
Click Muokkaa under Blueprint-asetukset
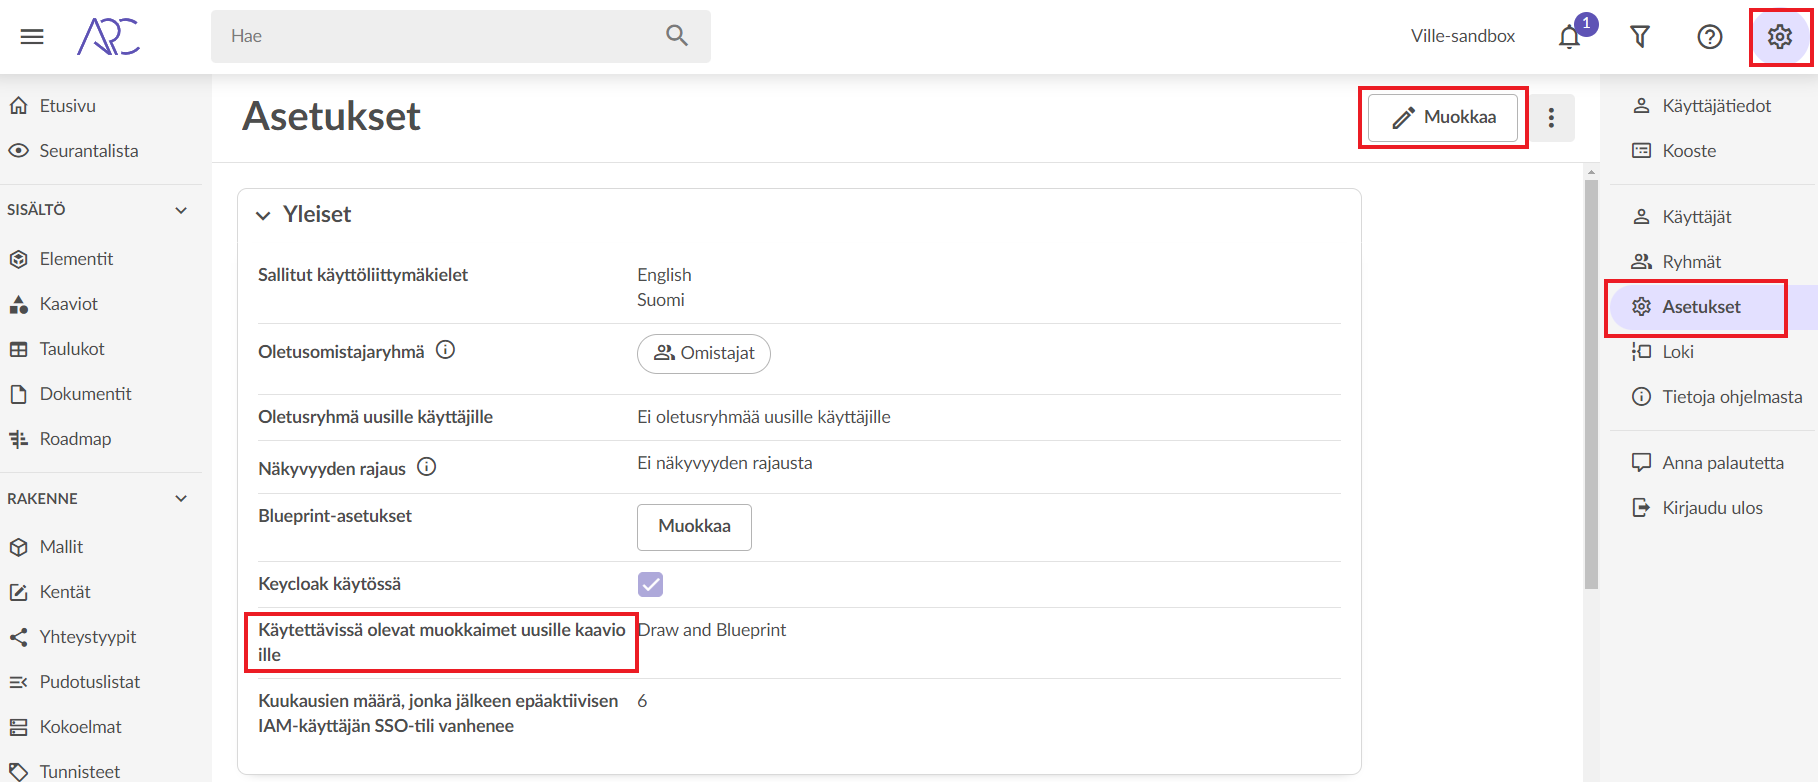click(694, 527)
